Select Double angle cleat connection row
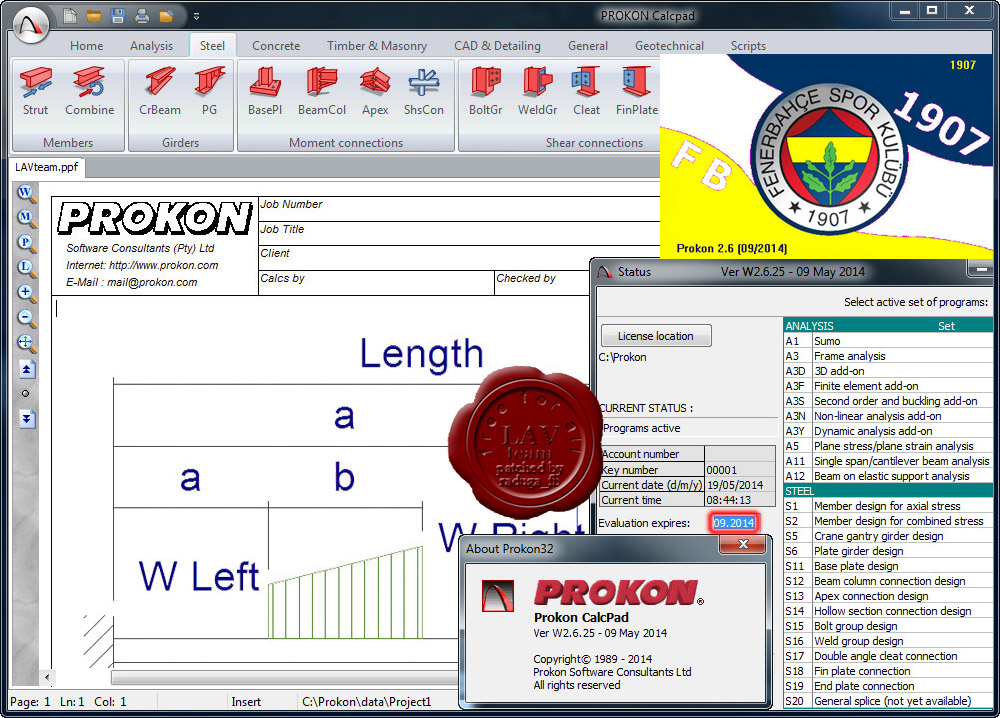Image resolution: width=1000 pixels, height=718 pixels. 888,656
